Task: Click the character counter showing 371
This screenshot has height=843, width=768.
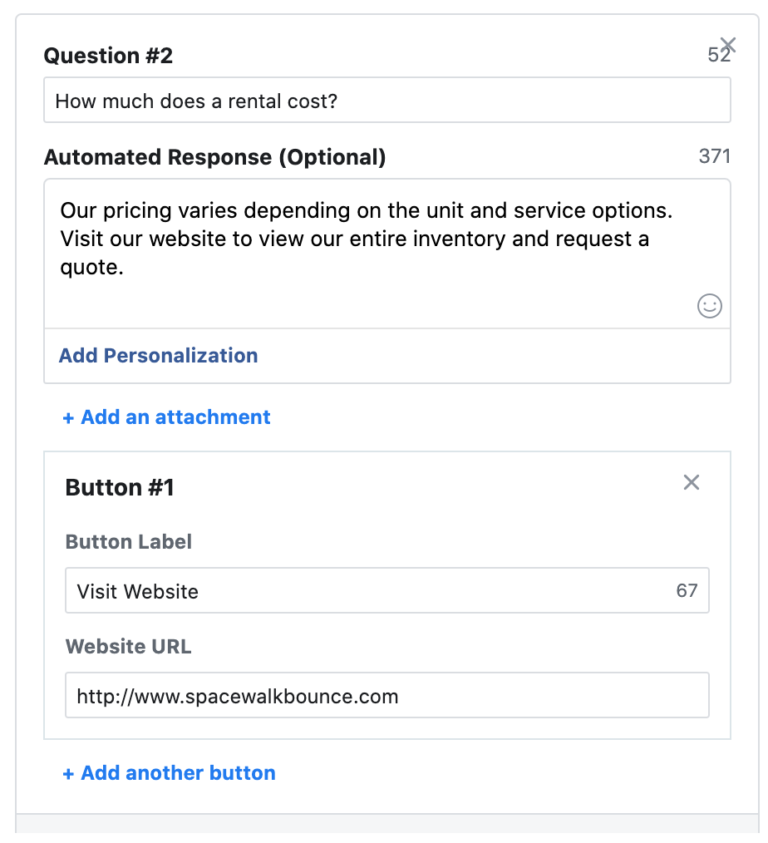Action: (715, 156)
